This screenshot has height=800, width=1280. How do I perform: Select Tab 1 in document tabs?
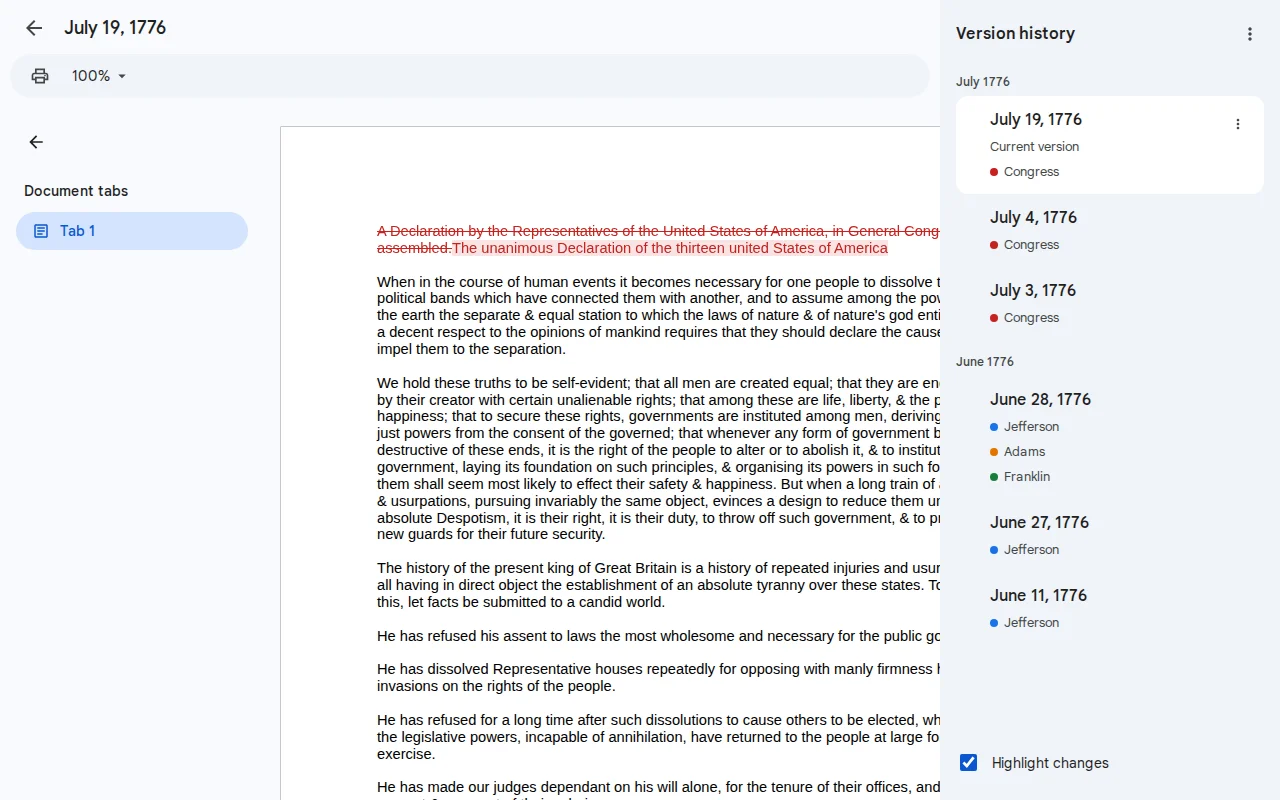click(x=132, y=231)
